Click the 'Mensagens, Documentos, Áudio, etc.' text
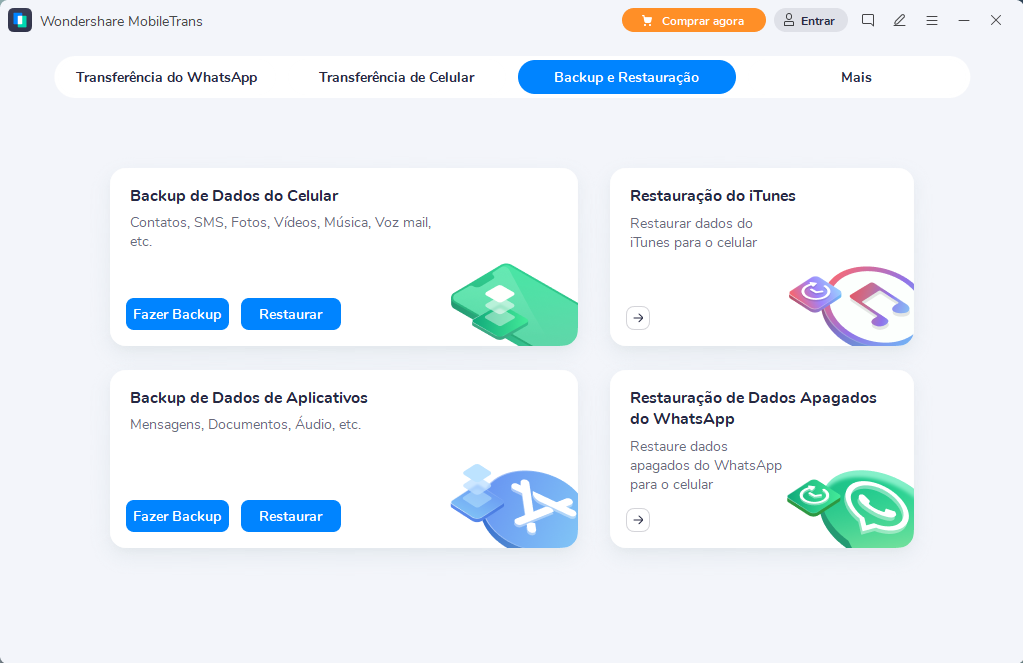1023x663 pixels. point(245,425)
